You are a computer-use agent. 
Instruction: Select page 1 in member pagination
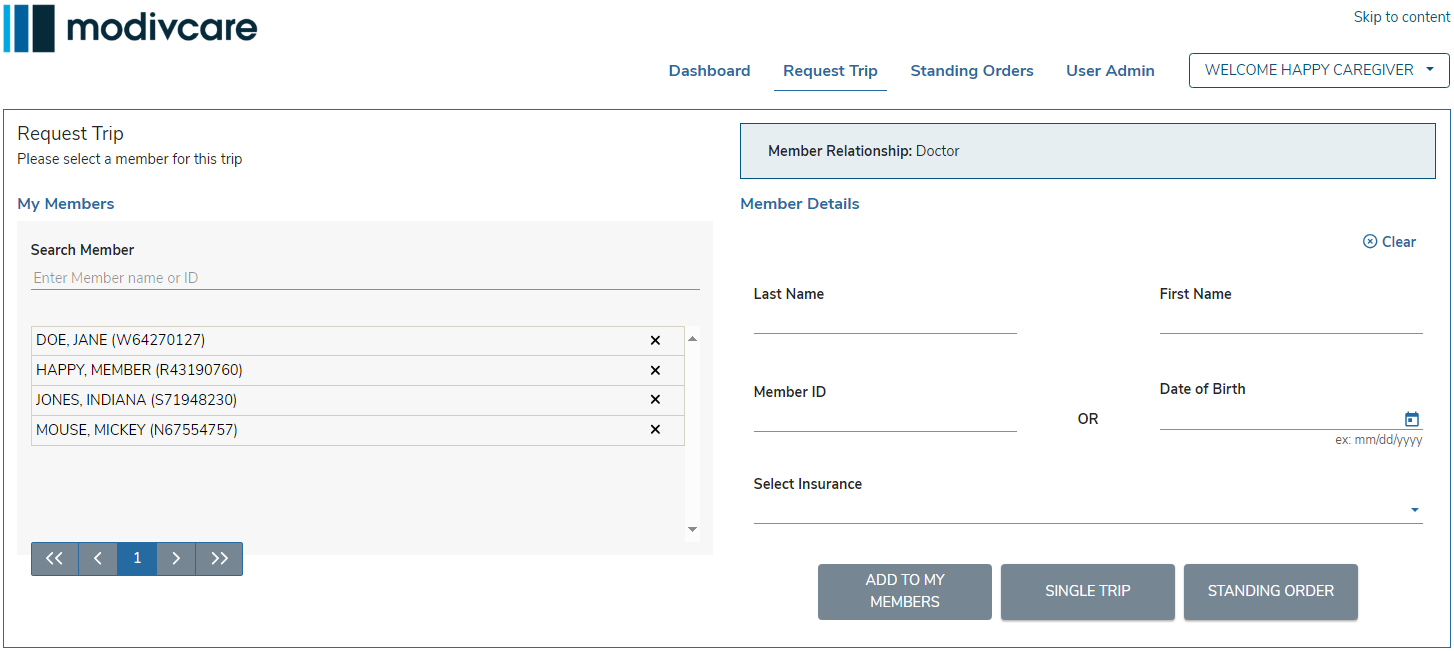click(137, 559)
